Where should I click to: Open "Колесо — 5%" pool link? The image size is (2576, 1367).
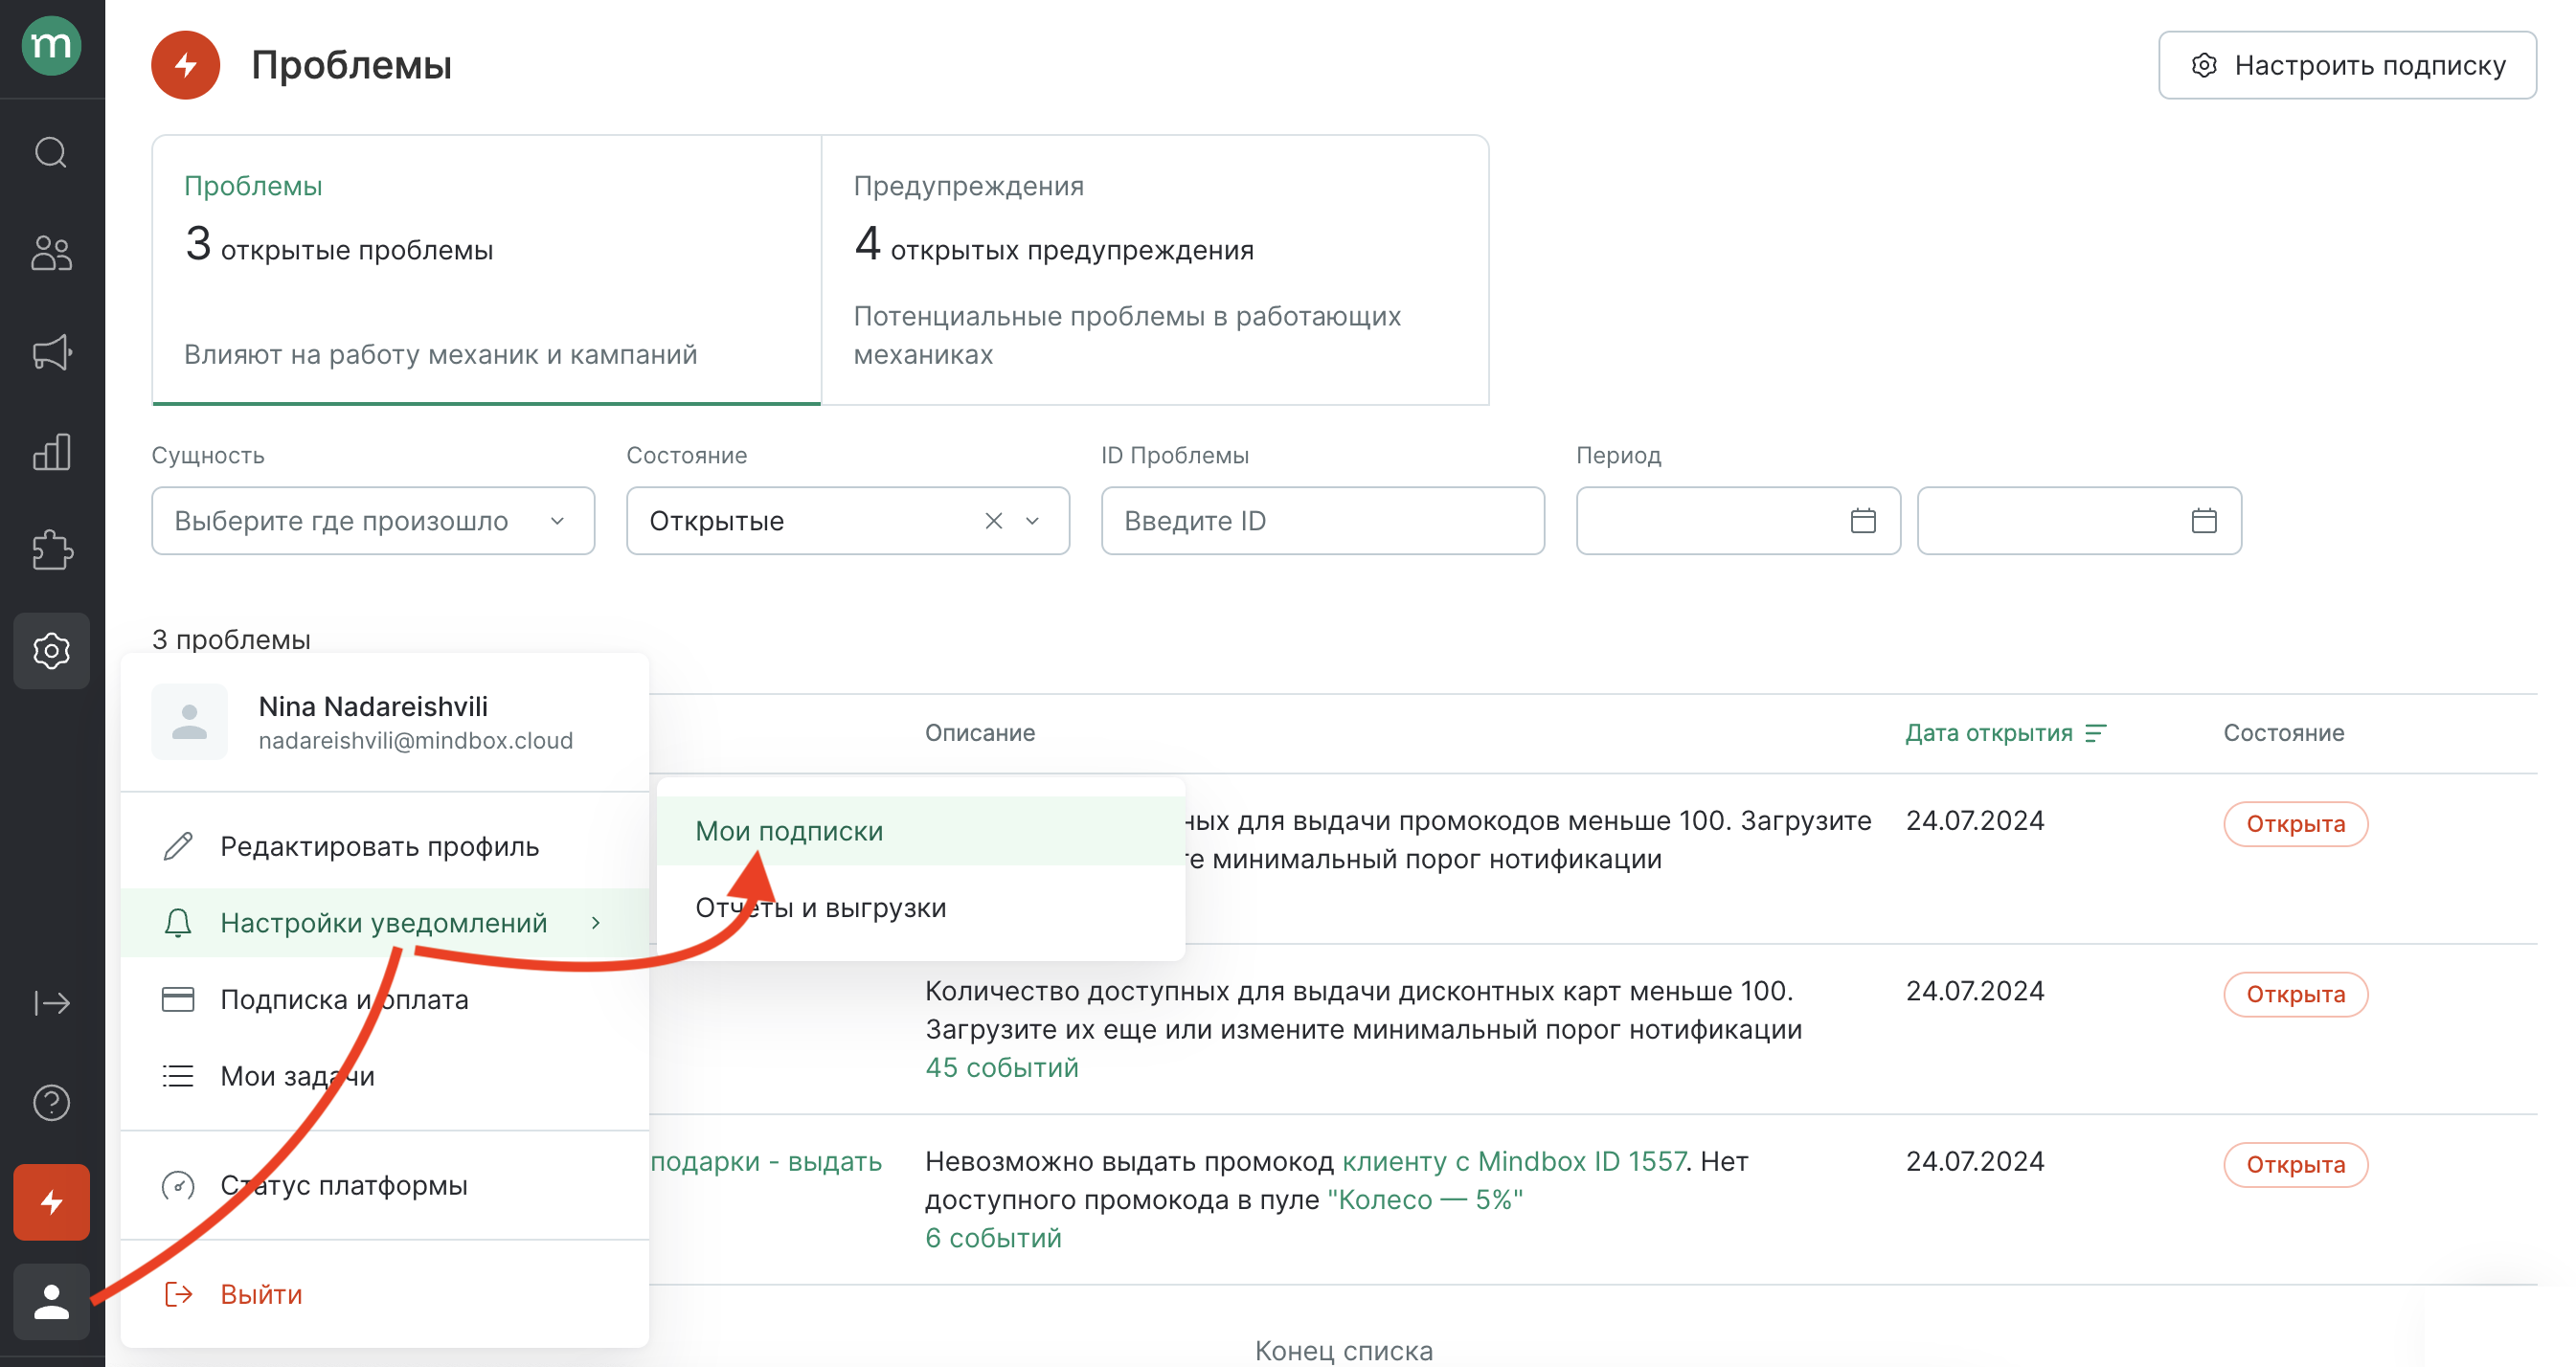pyautogui.click(x=1425, y=1199)
